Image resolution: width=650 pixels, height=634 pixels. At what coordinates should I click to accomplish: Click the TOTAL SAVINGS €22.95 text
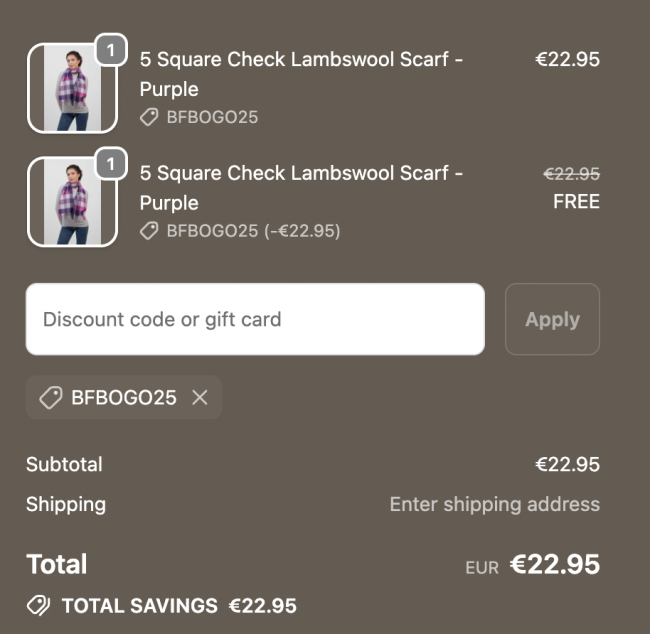[x=179, y=605]
